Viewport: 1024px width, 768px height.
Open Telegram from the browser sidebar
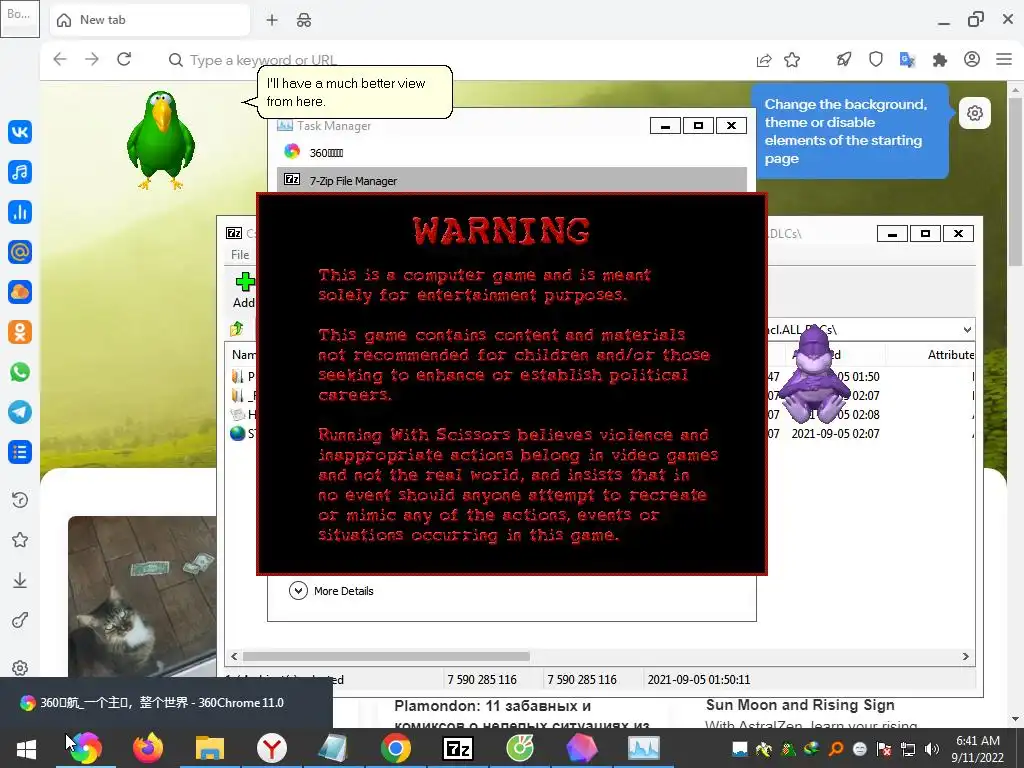coord(20,412)
